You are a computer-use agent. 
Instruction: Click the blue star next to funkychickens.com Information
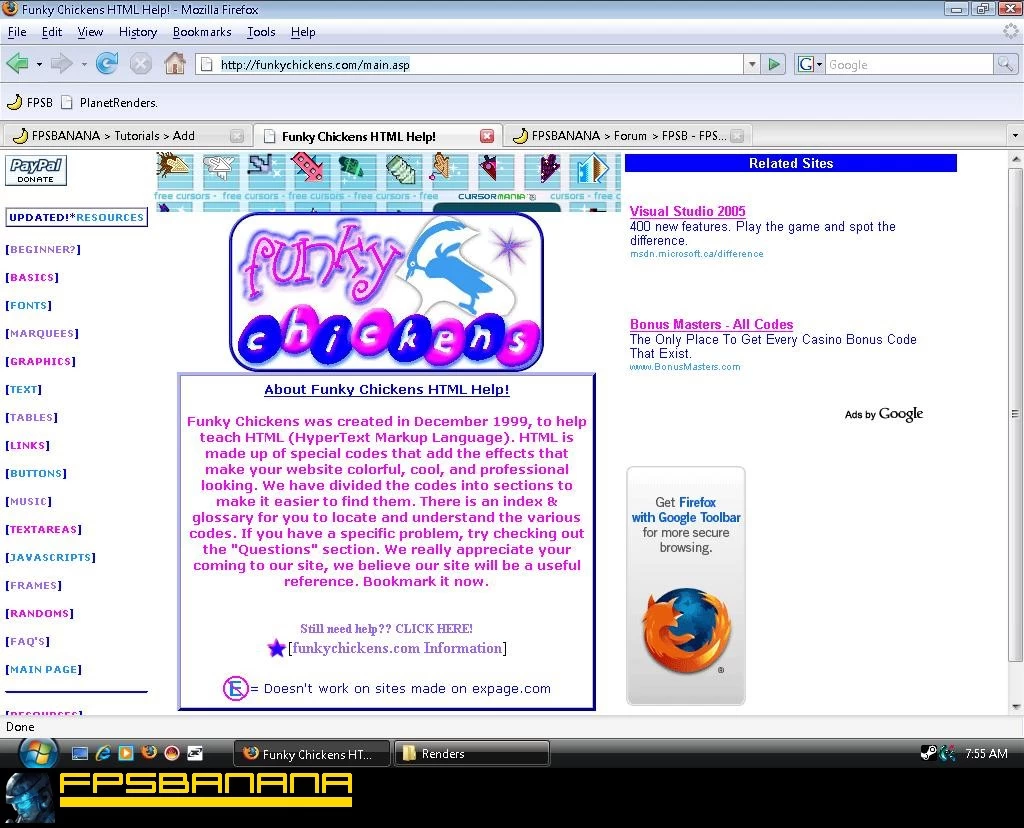[276, 648]
